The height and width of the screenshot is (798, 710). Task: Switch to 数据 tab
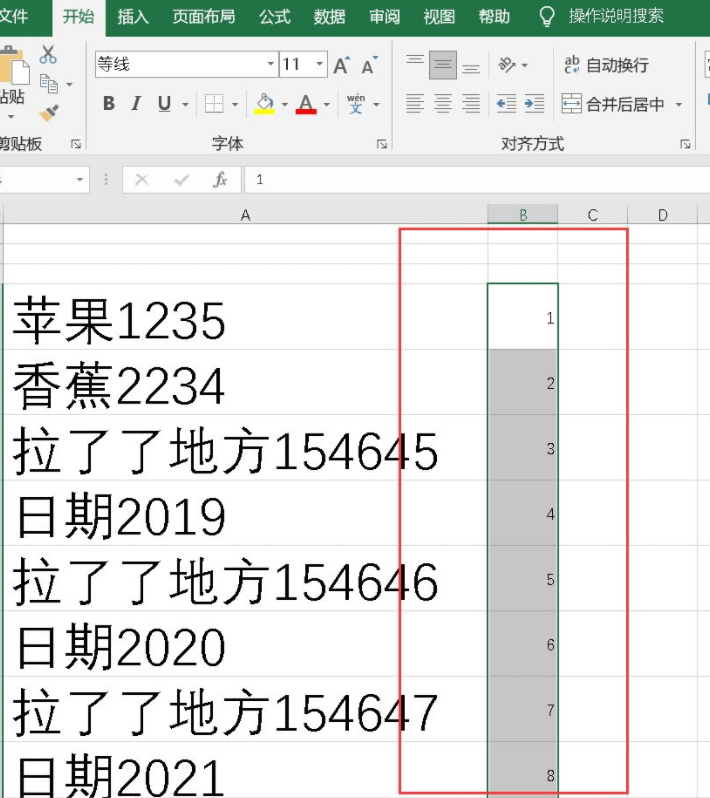pos(330,17)
